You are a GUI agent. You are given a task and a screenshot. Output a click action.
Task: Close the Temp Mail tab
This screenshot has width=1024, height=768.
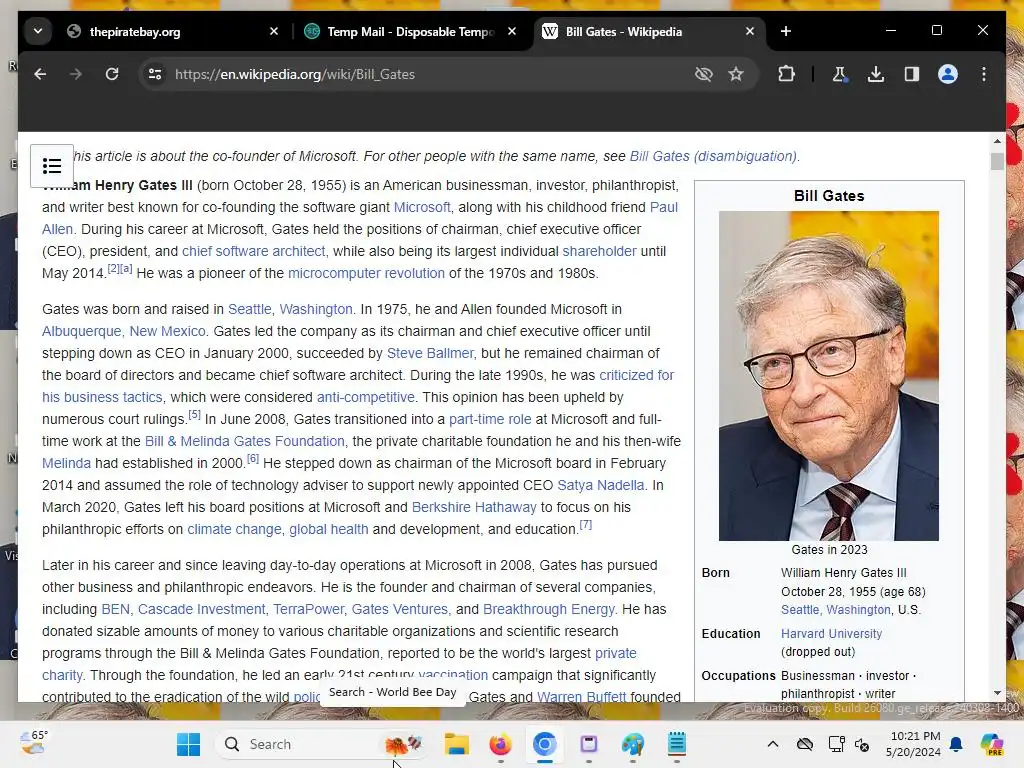tap(512, 31)
